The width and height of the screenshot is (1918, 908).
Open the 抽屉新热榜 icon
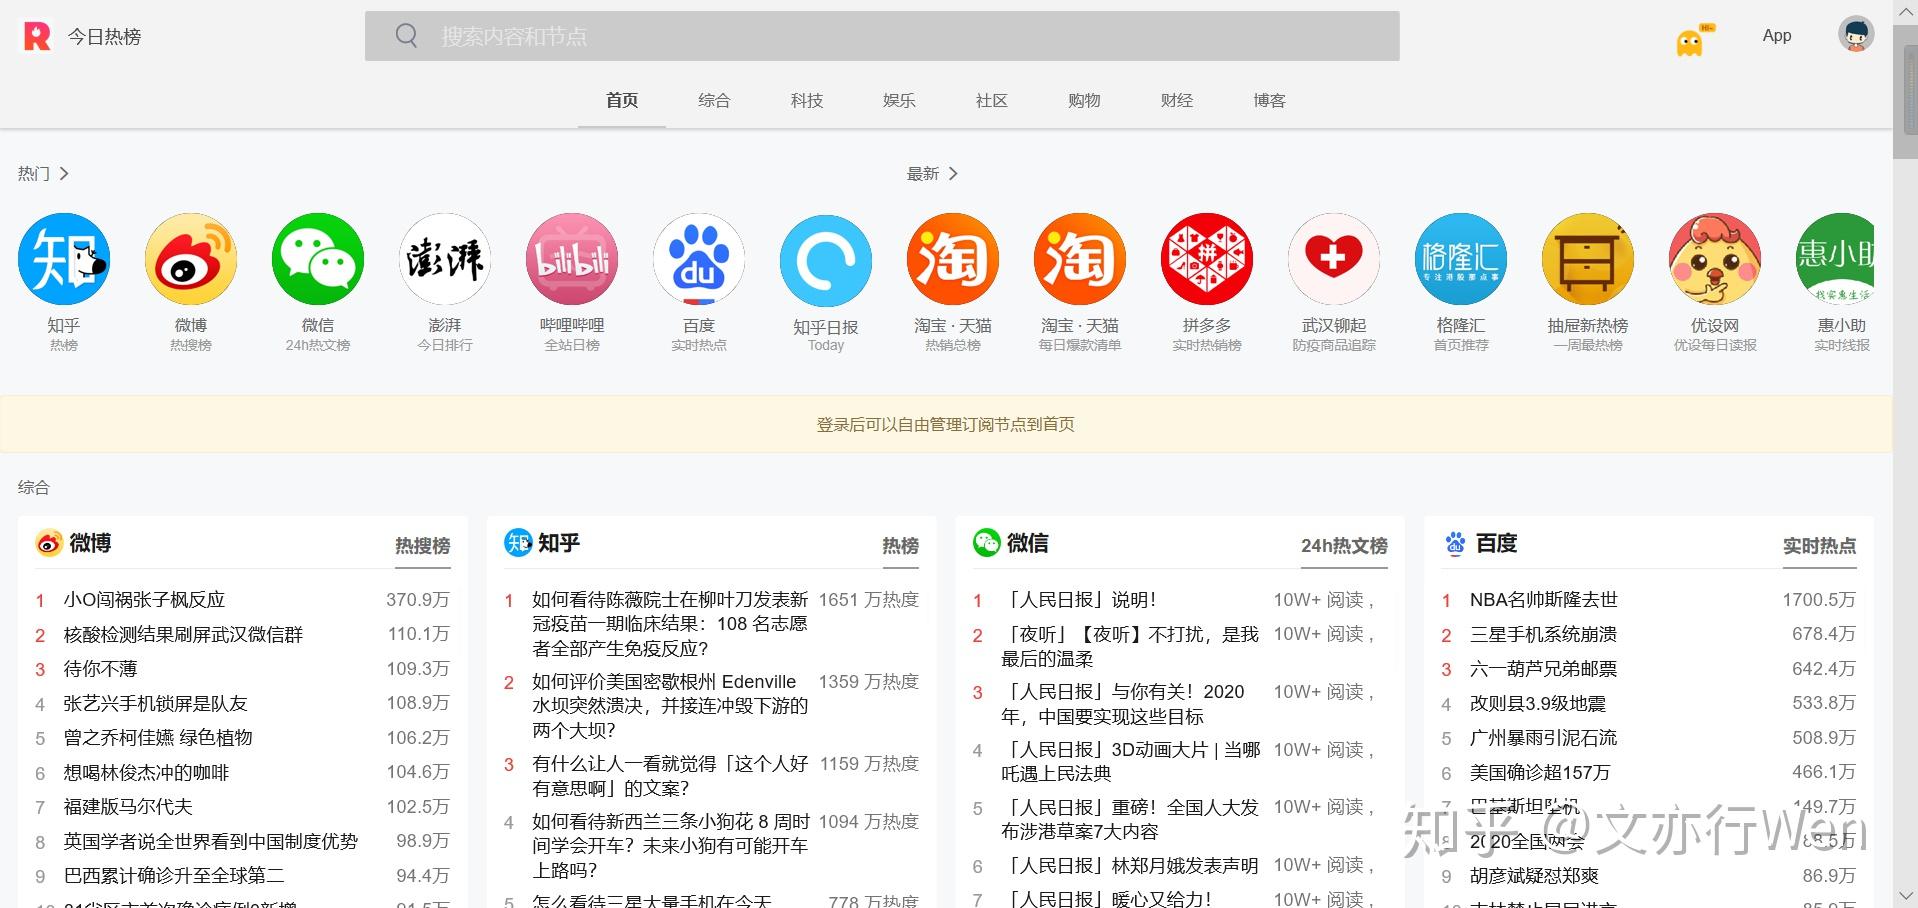1588,259
